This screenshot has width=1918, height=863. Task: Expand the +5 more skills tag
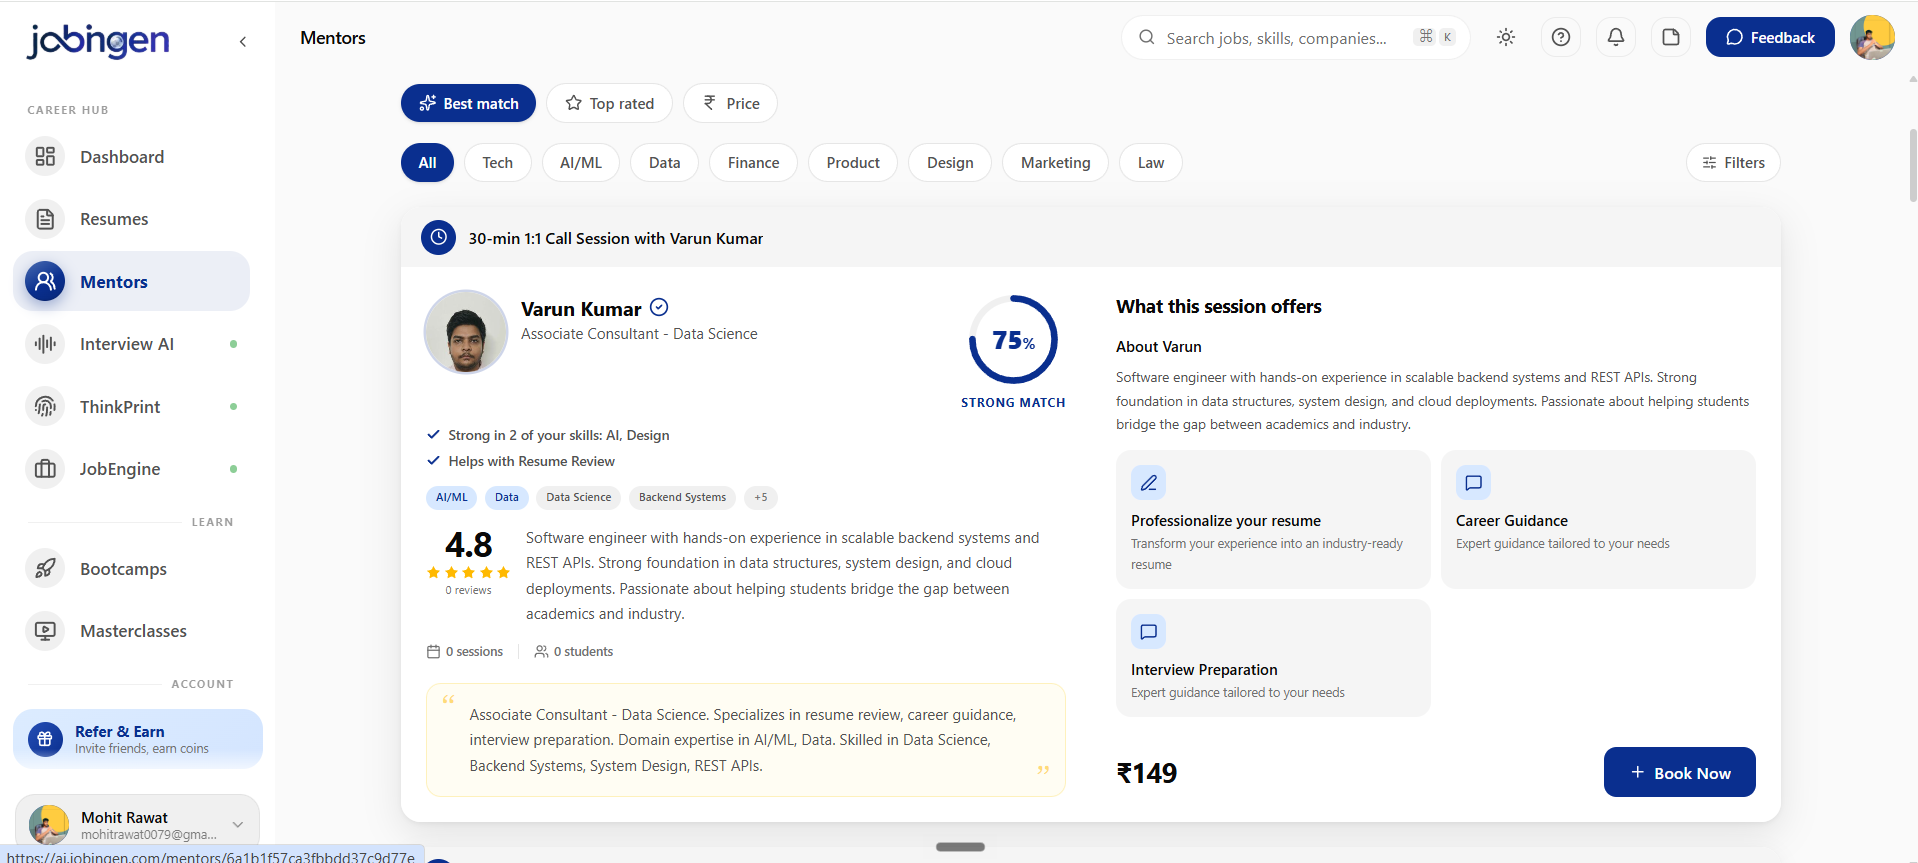tap(761, 497)
